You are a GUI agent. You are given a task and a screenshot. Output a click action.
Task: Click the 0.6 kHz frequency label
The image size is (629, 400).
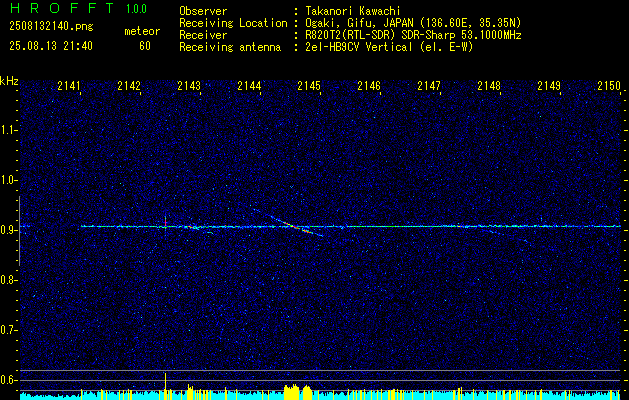pos(8,380)
